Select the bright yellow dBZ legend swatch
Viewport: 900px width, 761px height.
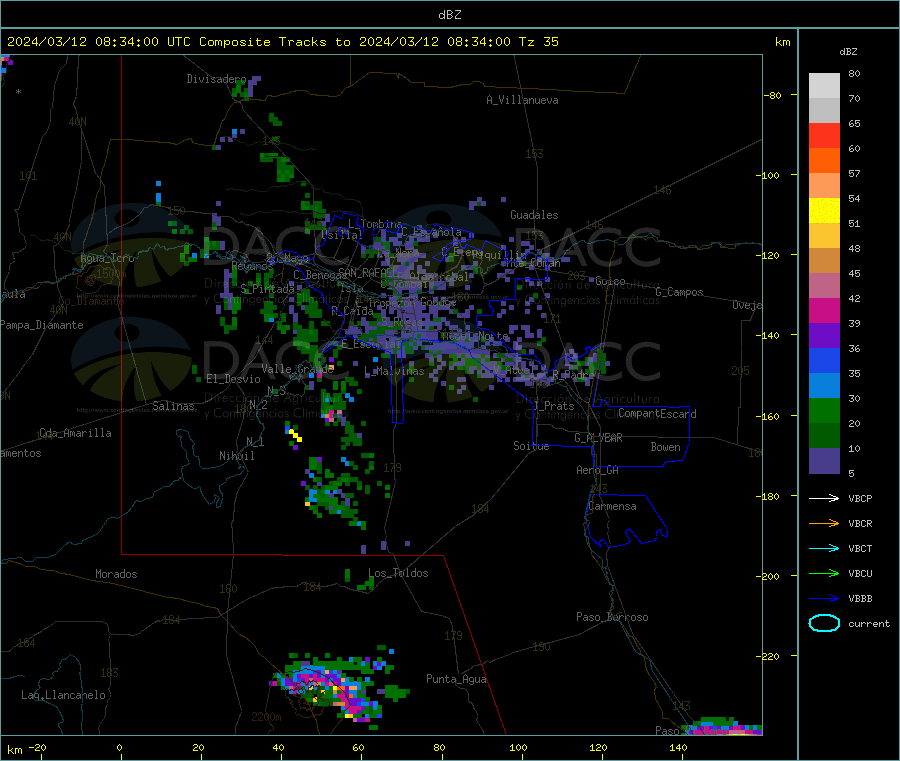click(824, 211)
